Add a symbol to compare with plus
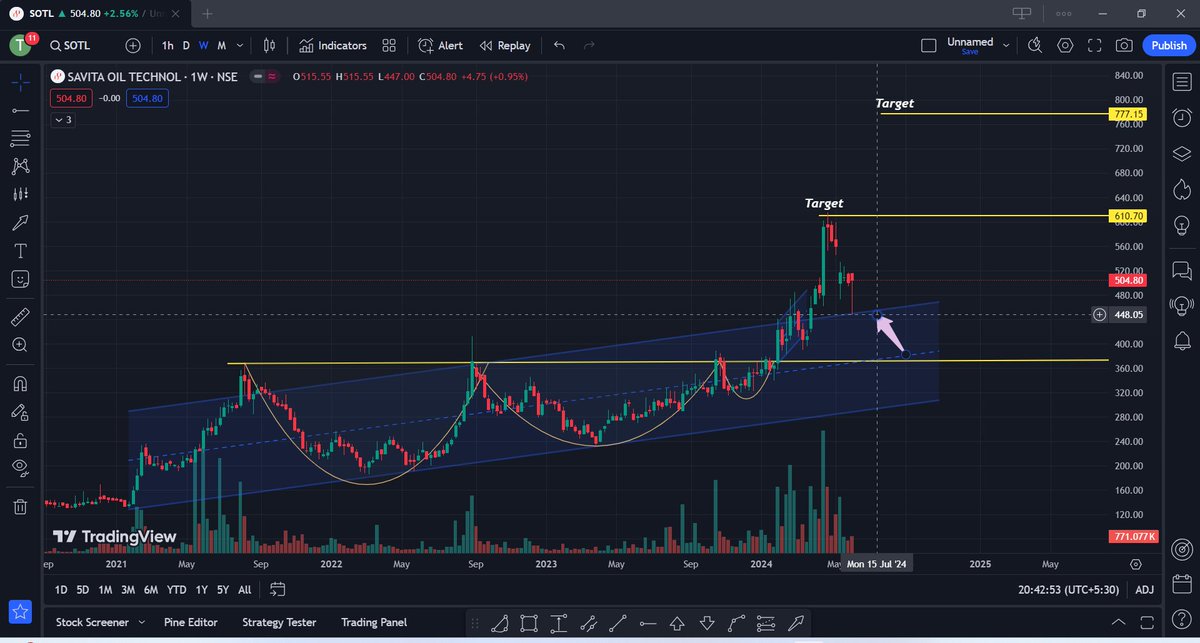Screen dimensions: 1200x643 coord(133,45)
